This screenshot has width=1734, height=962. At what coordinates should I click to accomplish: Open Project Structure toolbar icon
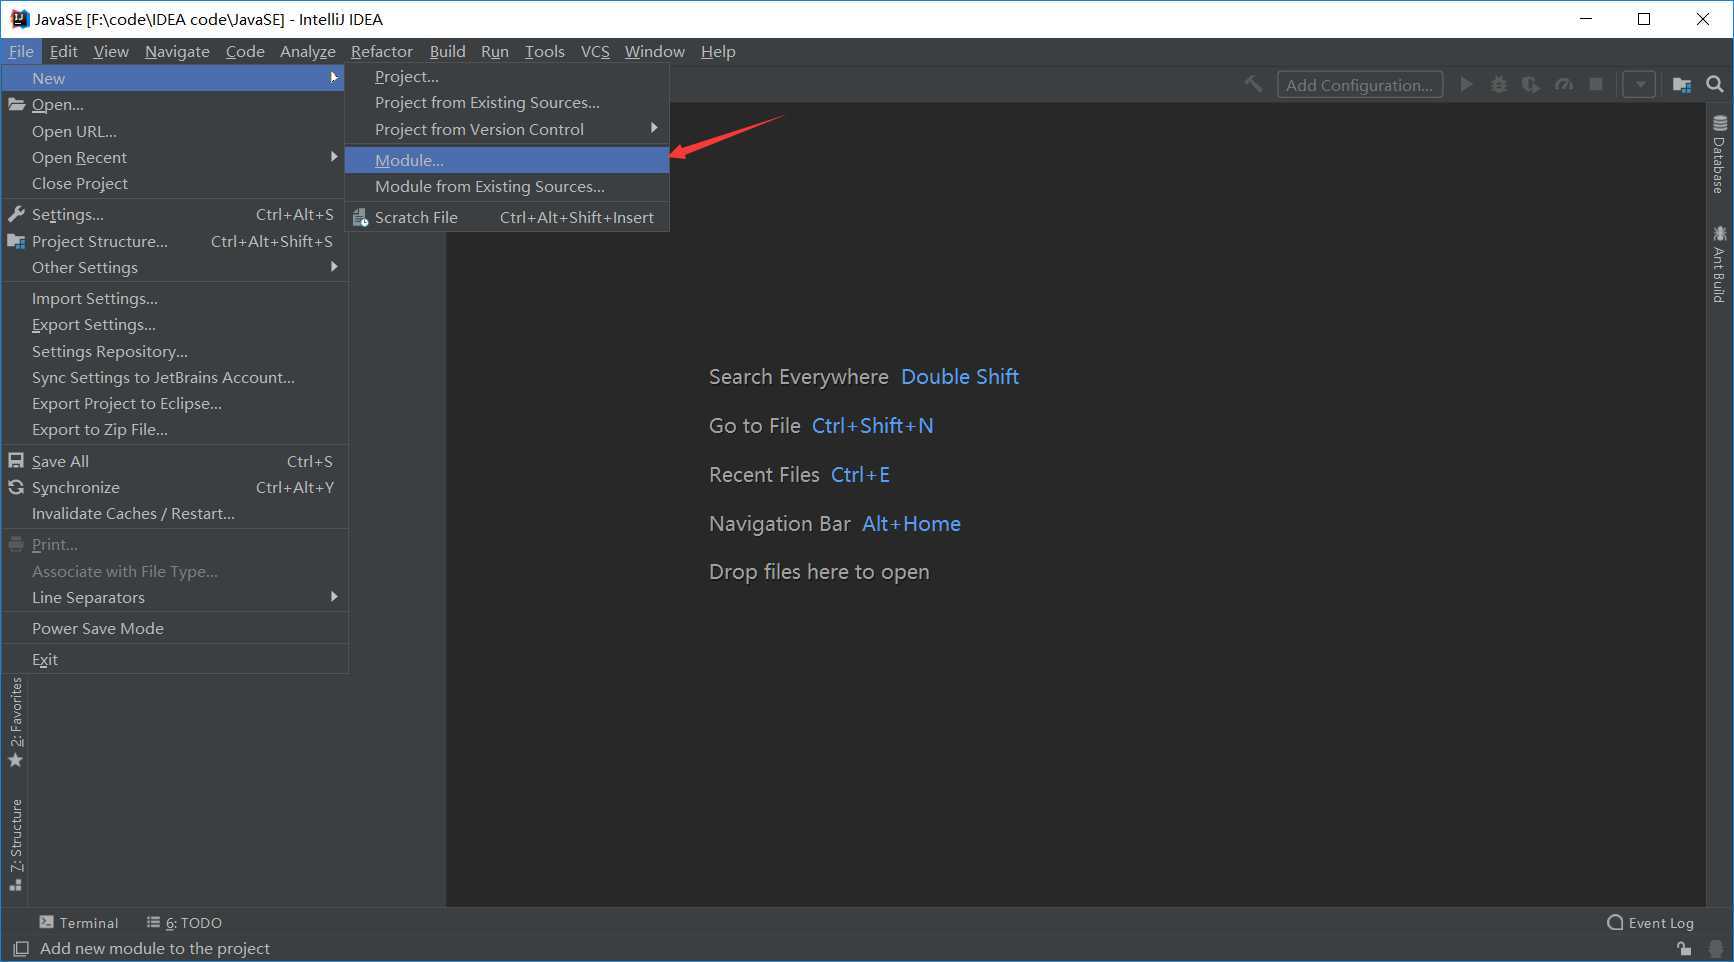click(1682, 84)
